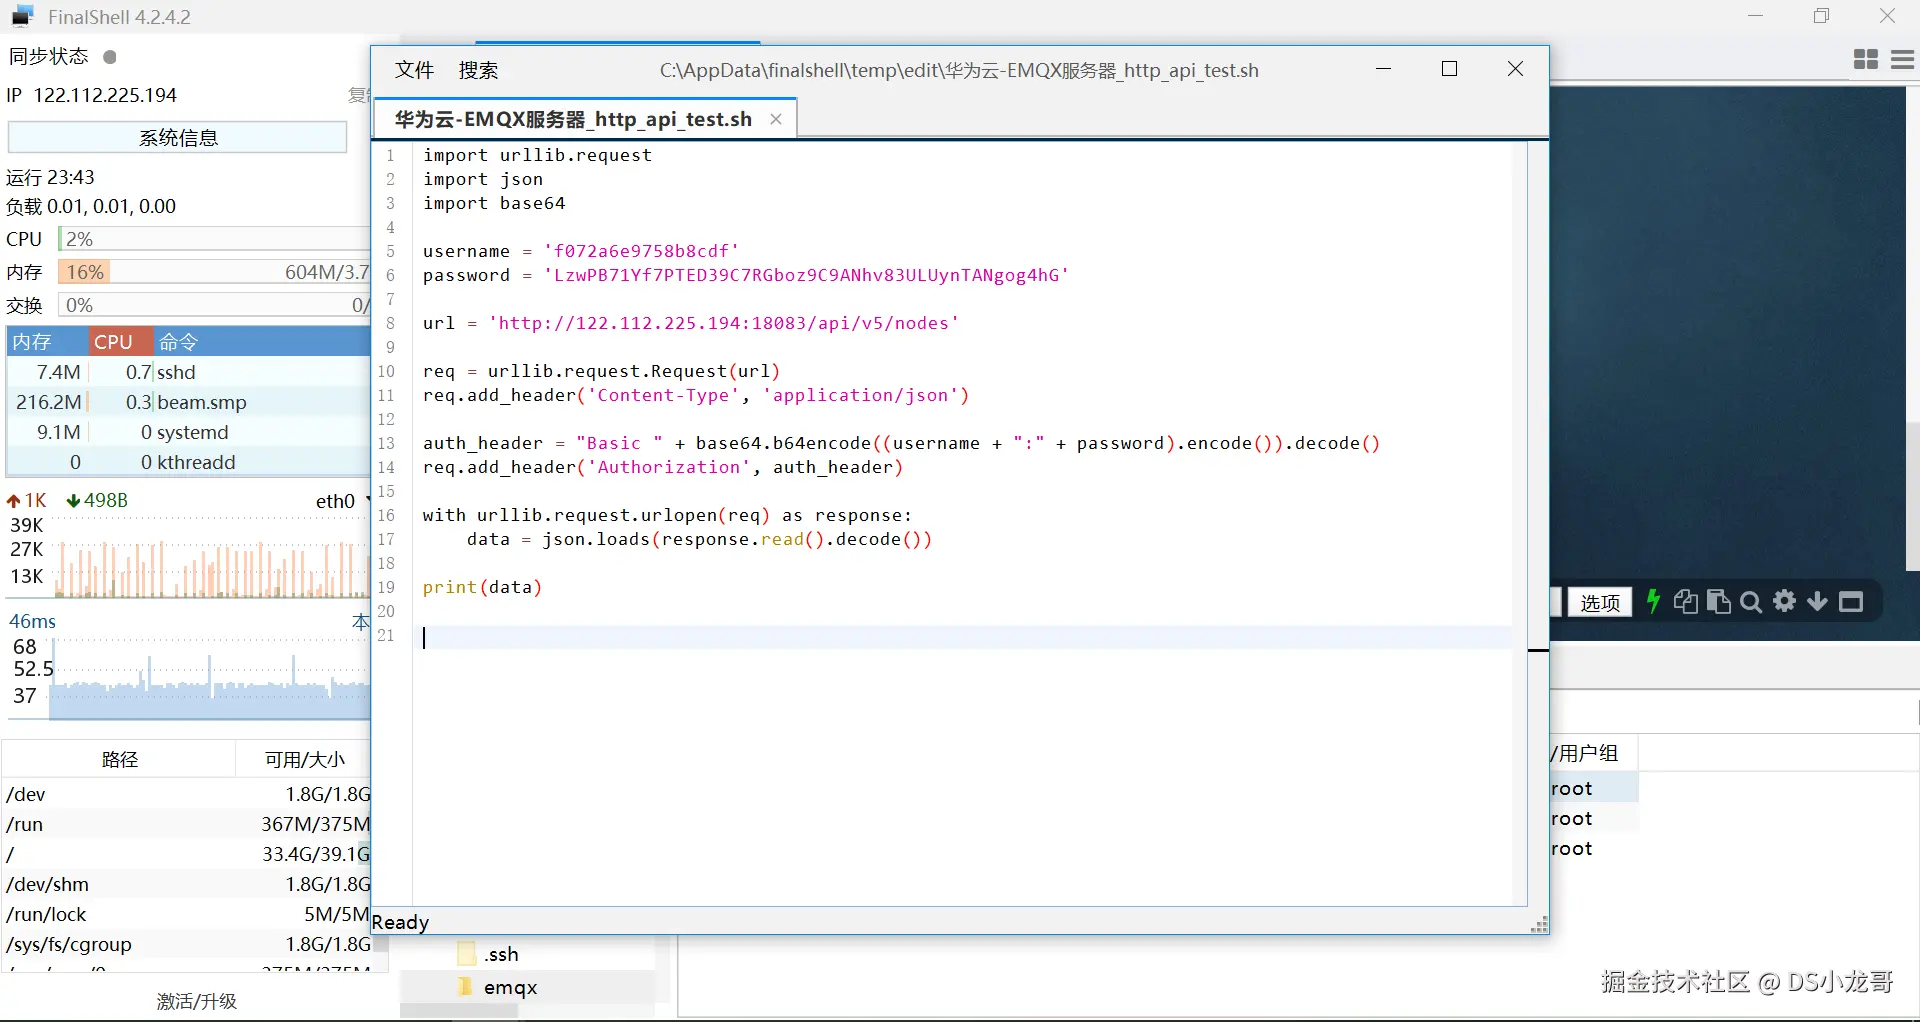Click the memory usage bar showing 16%
Image resolution: width=1920 pixels, height=1022 pixels.
click(214, 272)
